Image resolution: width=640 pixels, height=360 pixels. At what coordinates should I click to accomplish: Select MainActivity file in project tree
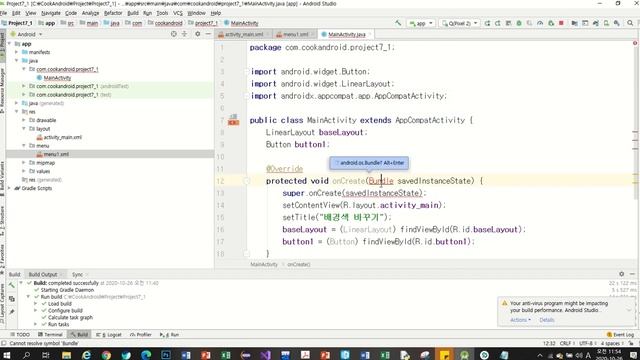click(57, 78)
